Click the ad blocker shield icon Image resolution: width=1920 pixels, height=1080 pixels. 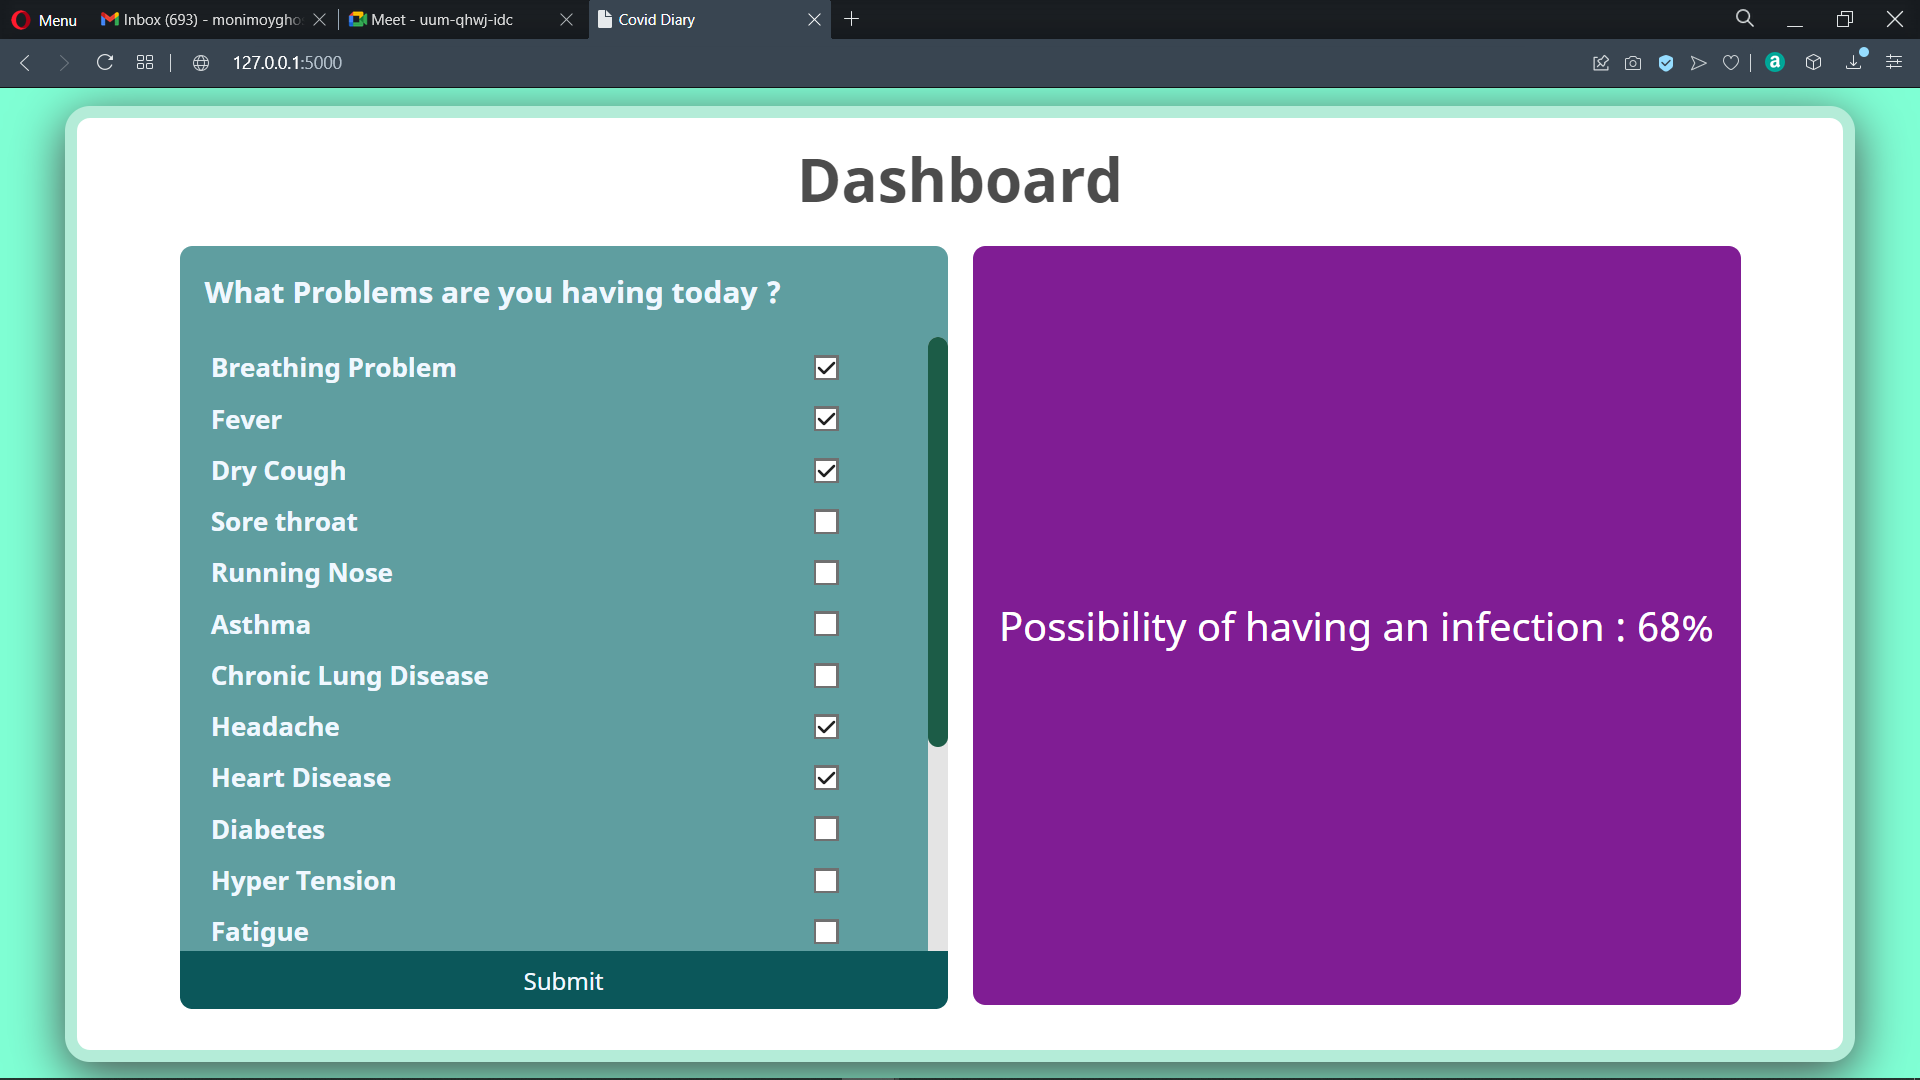[x=1666, y=63]
